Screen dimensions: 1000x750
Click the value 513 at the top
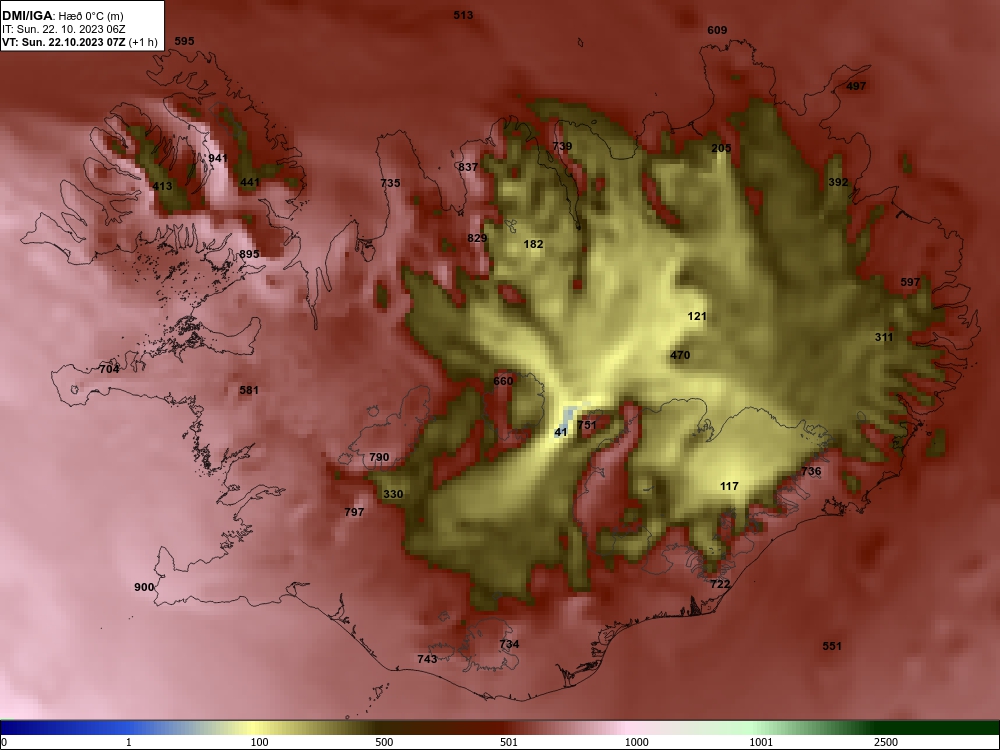point(463,15)
